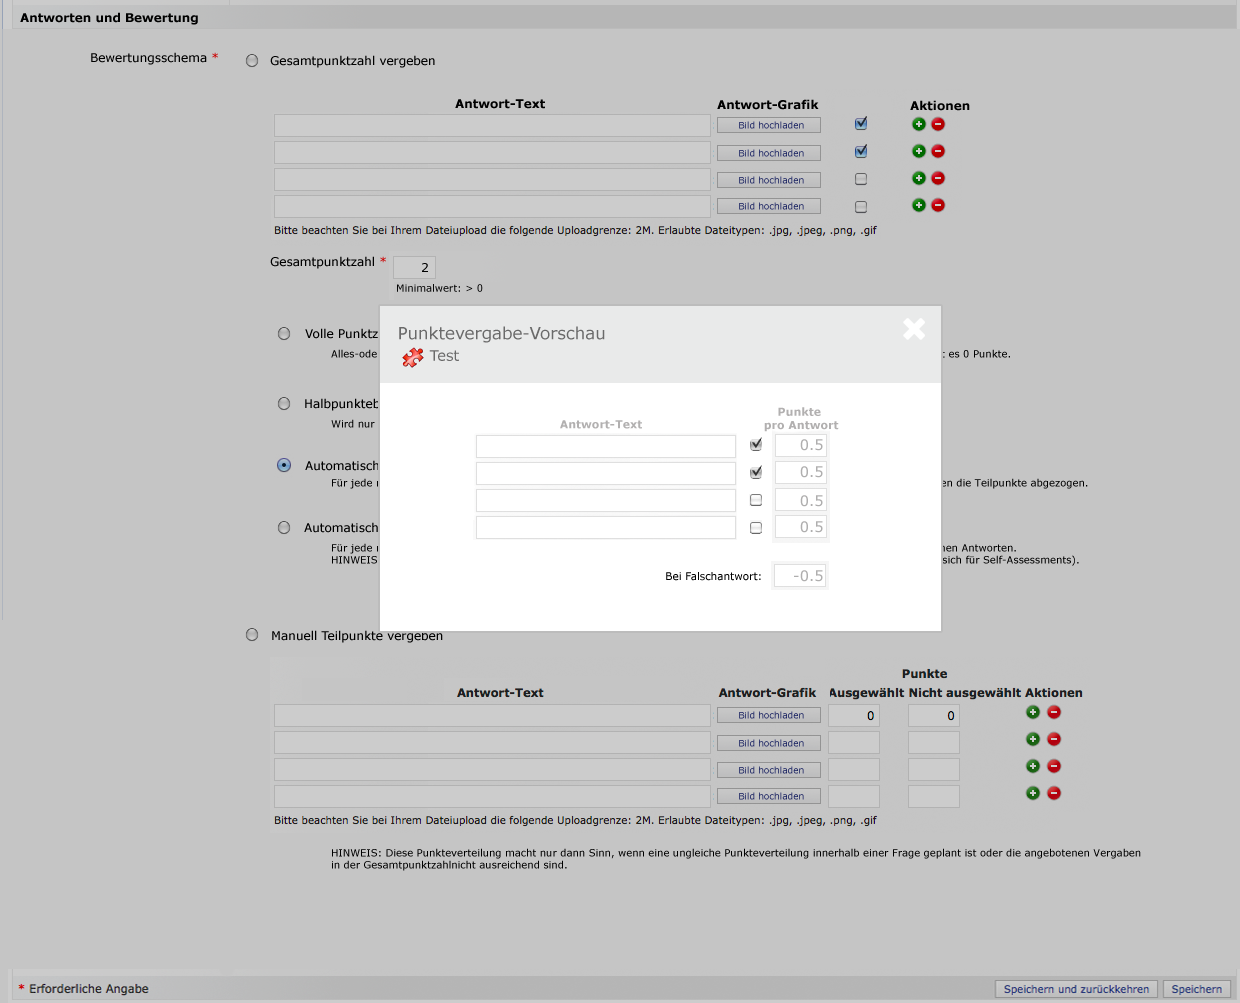Click Speichern und zurückkehren button
Viewport: 1240px width, 1003px height.
tap(1076, 989)
